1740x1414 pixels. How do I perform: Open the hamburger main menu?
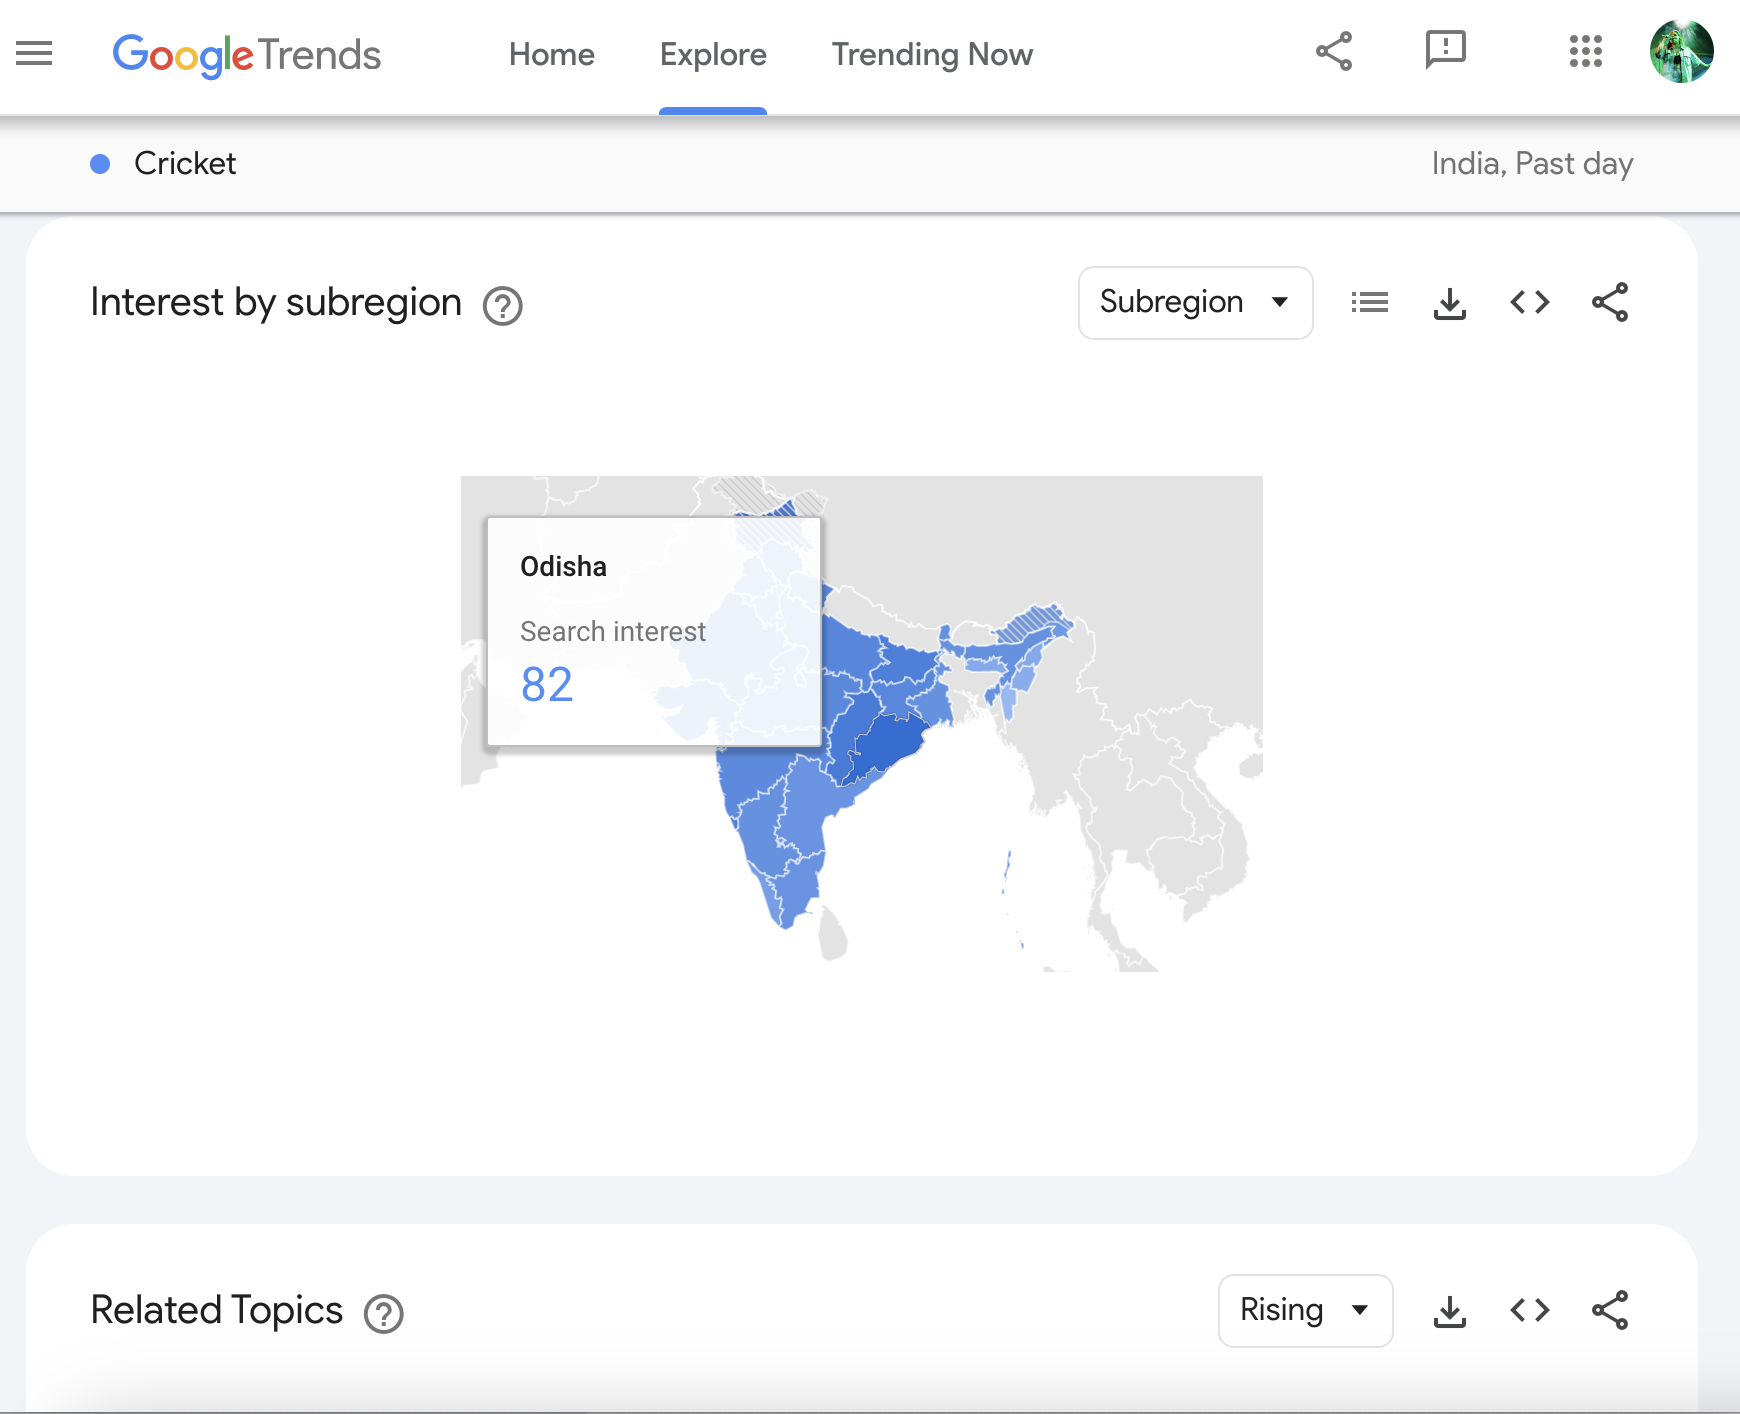(x=34, y=53)
